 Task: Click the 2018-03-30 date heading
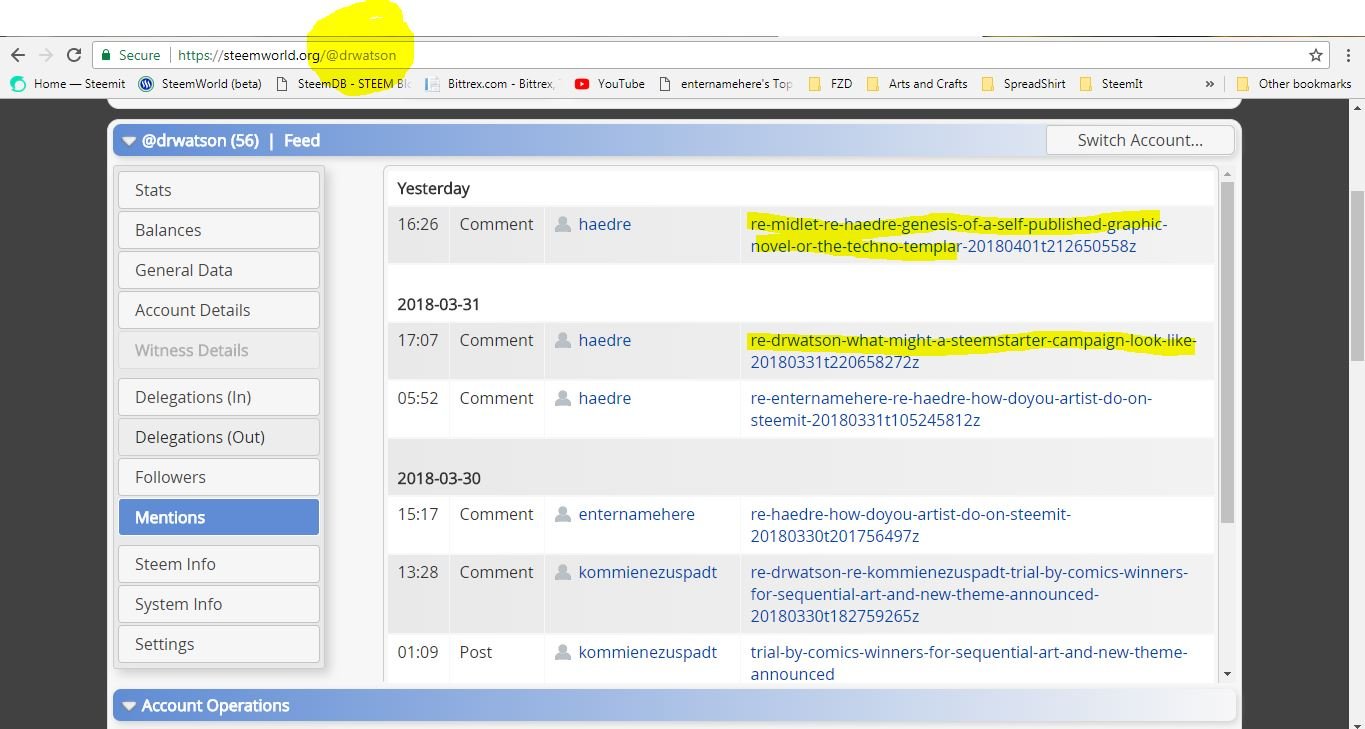coord(439,478)
